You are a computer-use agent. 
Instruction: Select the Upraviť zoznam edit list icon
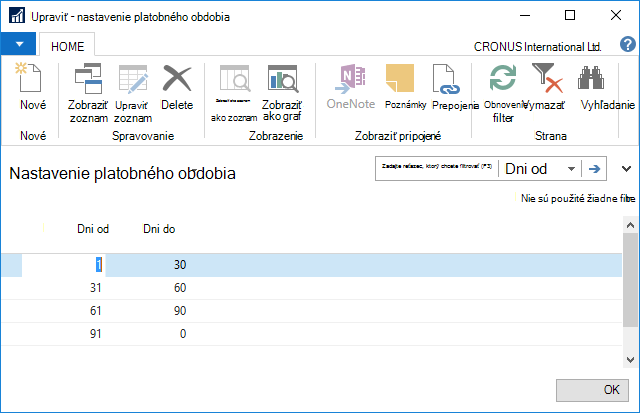(133, 78)
